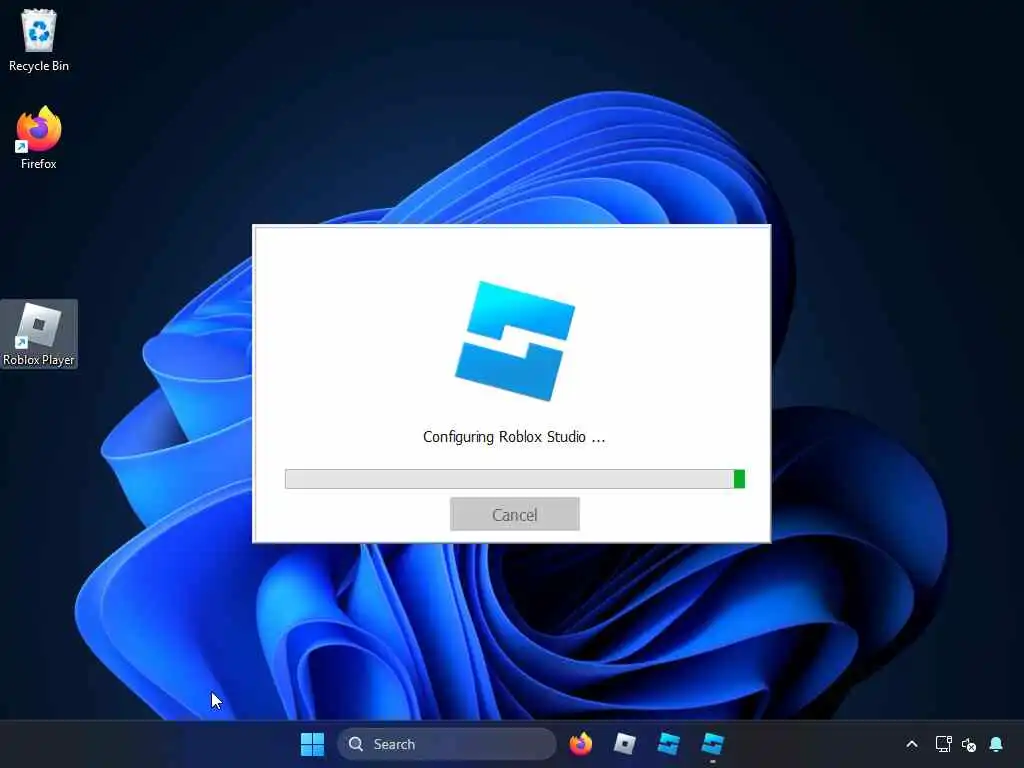Open the Windows Start menu

312,744
